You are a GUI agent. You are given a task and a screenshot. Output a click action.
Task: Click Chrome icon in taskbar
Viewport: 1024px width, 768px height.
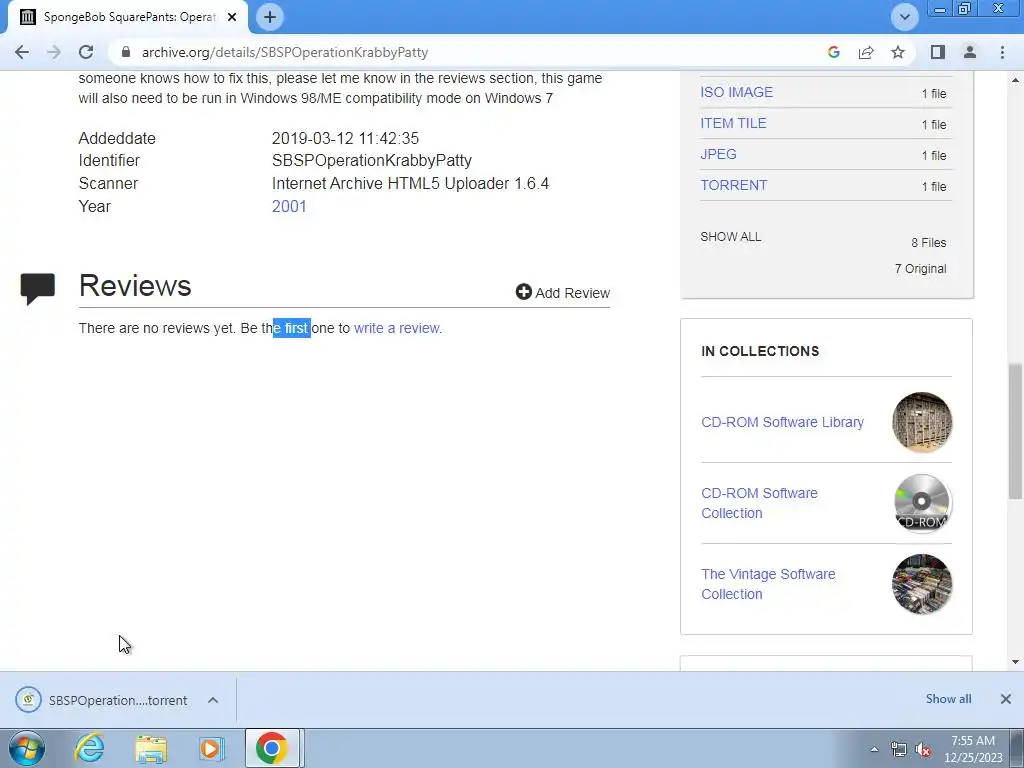[272, 748]
